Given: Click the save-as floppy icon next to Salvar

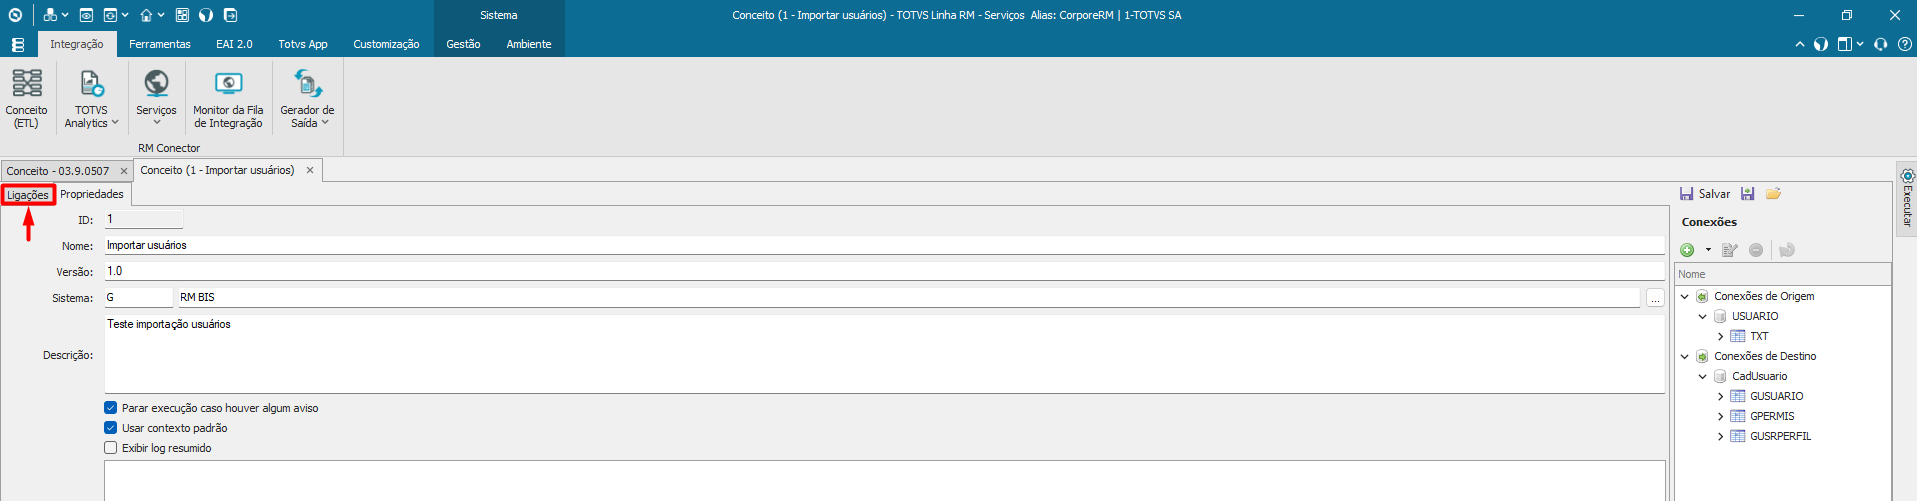Looking at the screenshot, I should click(x=1748, y=194).
